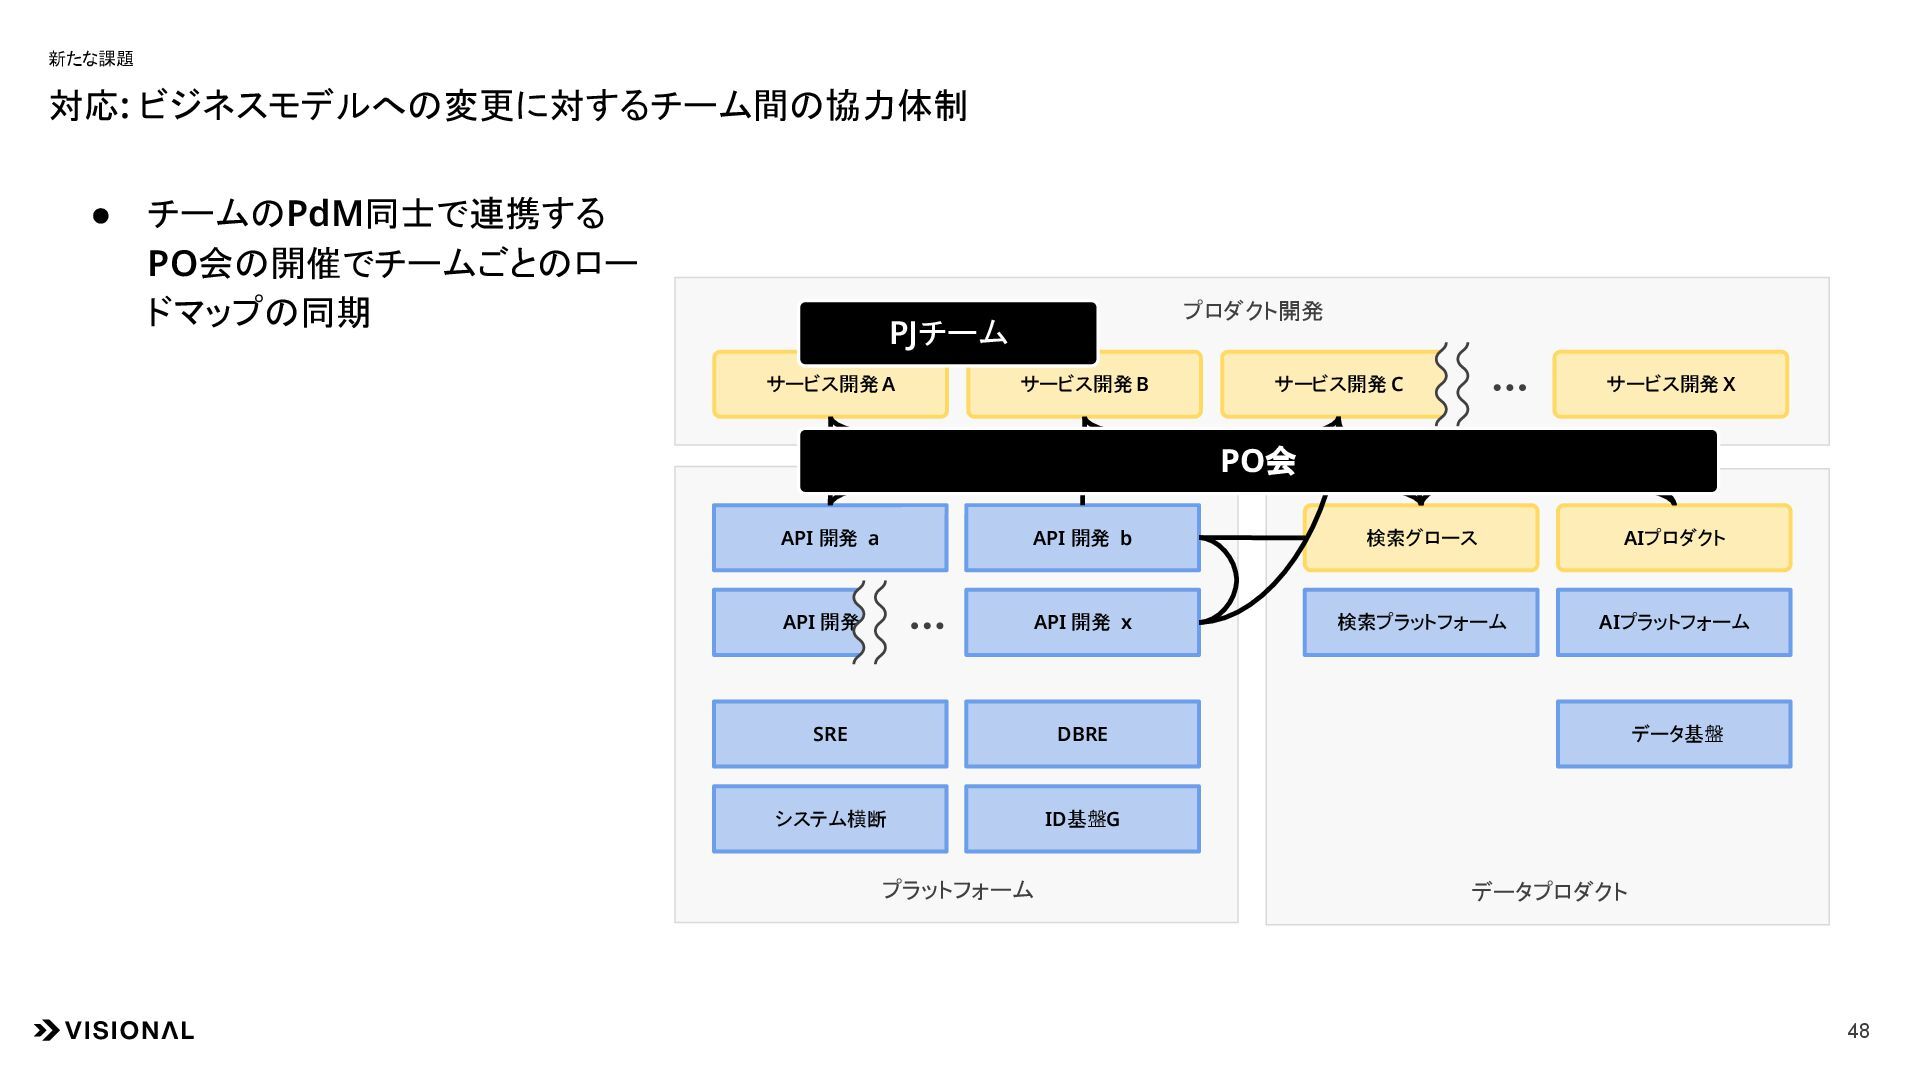Click the DBRE box
The image size is (1920, 1080).
point(1082,734)
